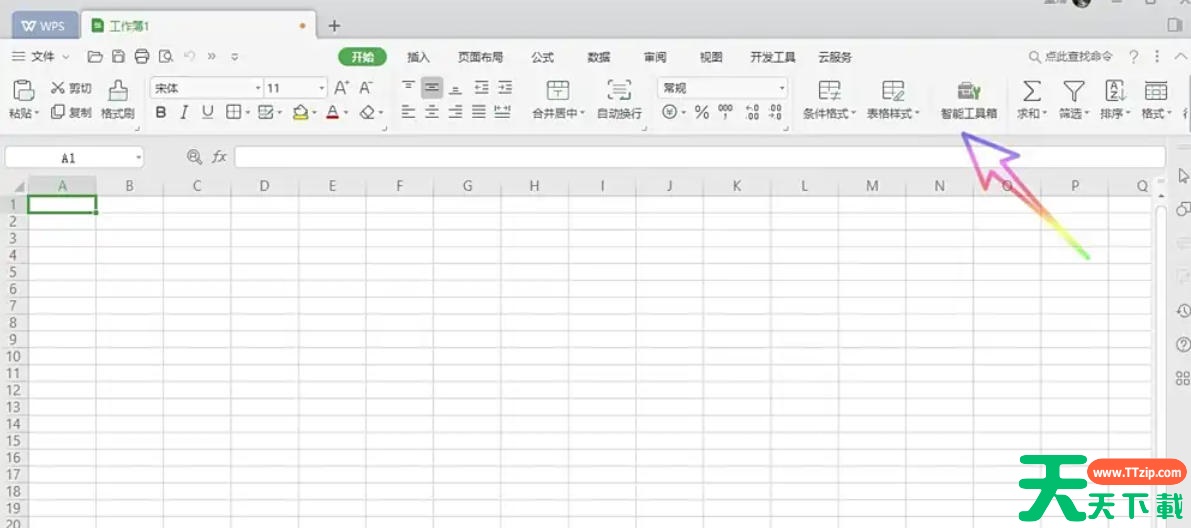Screen dimensions: 1191x528
Task: Open Table Styles 表格样式
Action: click(x=892, y=100)
